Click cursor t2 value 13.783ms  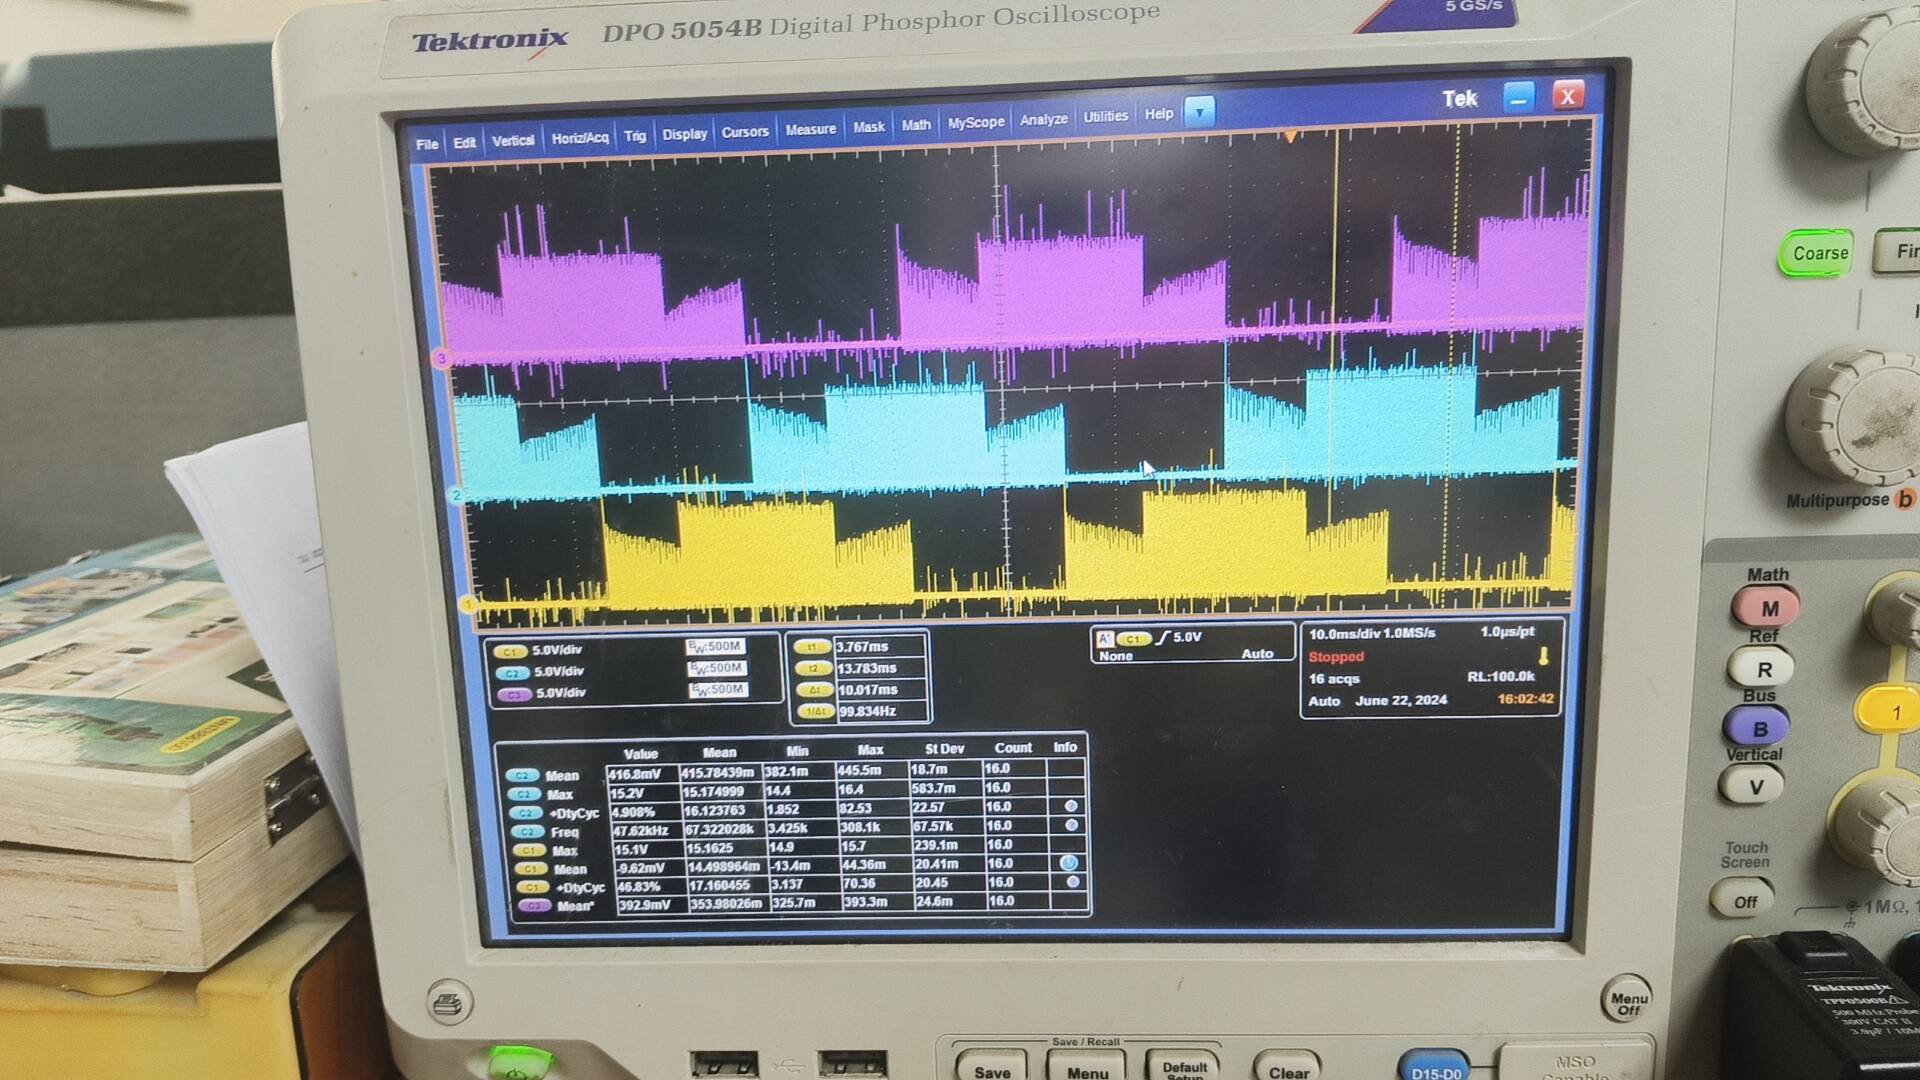pos(867,668)
